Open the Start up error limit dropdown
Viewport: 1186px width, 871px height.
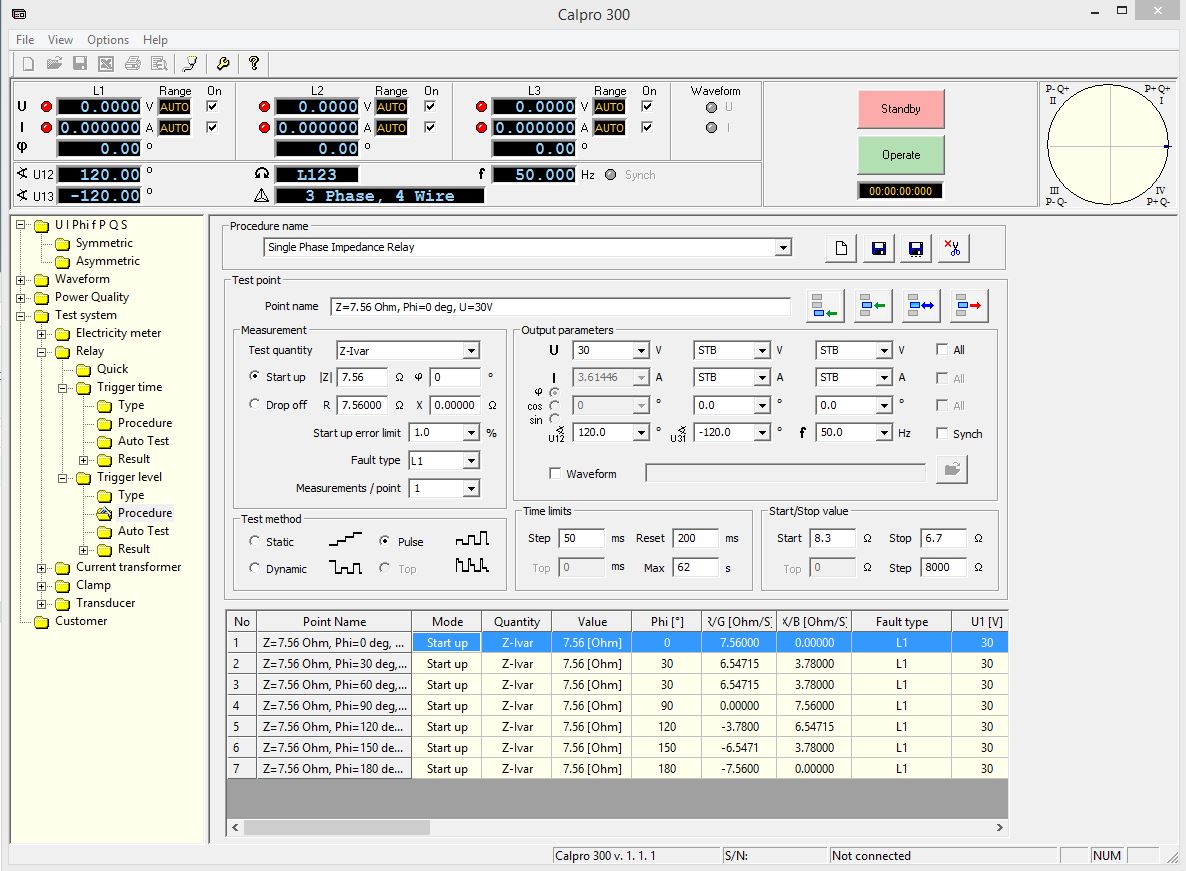click(x=471, y=432)
